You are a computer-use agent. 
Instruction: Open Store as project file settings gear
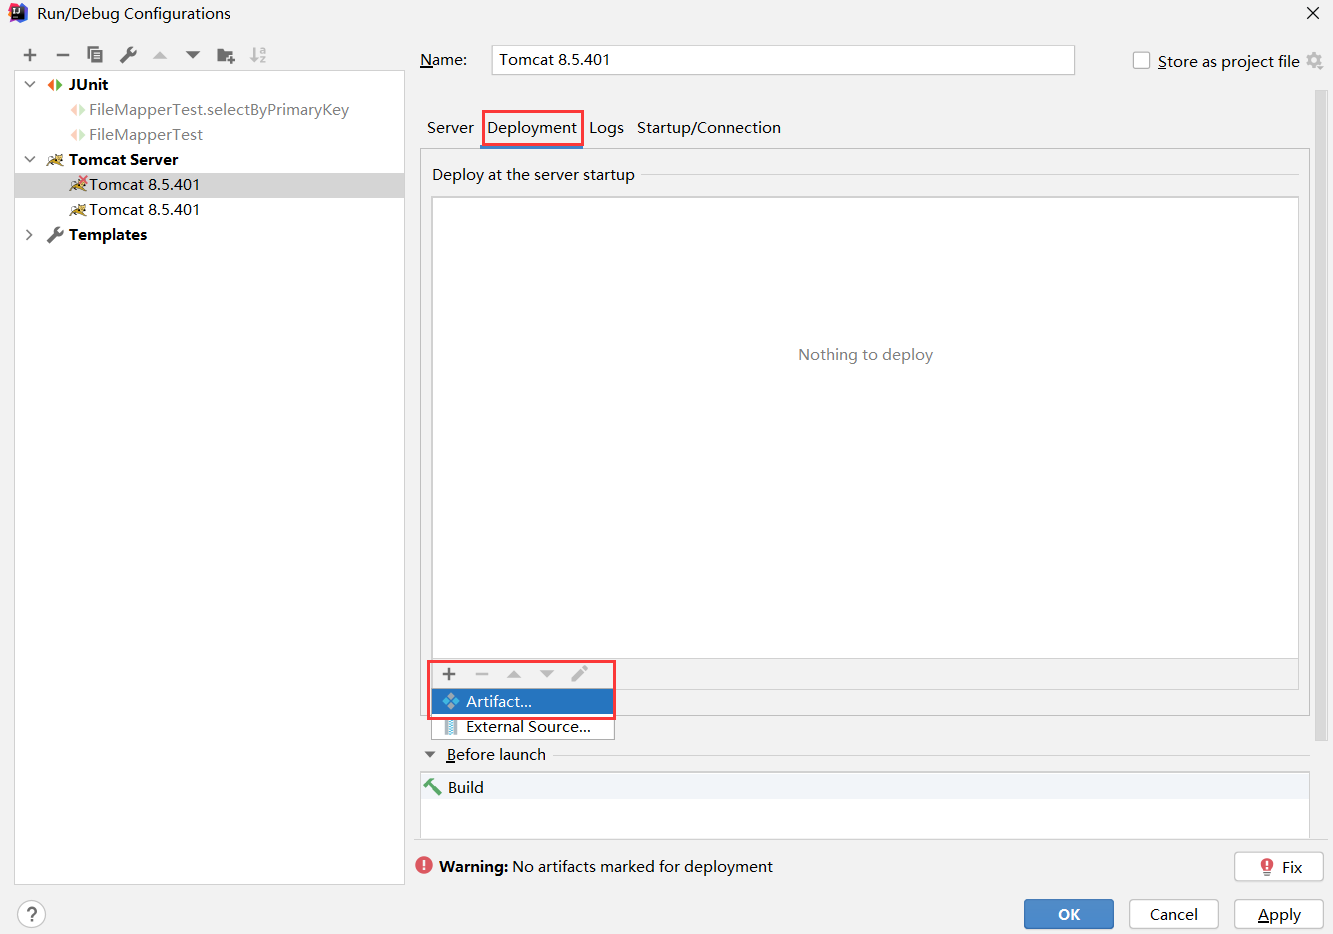pyautogui.click(x=1315, y=61)
